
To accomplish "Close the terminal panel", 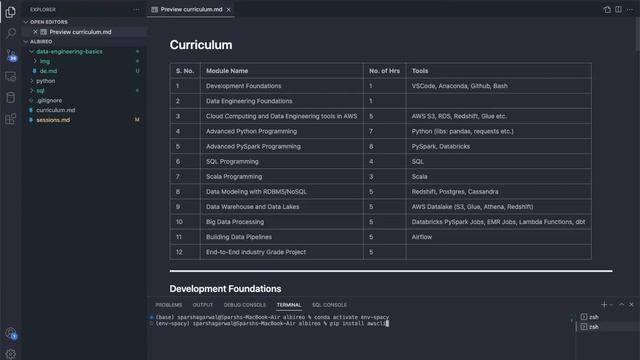I will pyautogui.click(x=631, y=304).
